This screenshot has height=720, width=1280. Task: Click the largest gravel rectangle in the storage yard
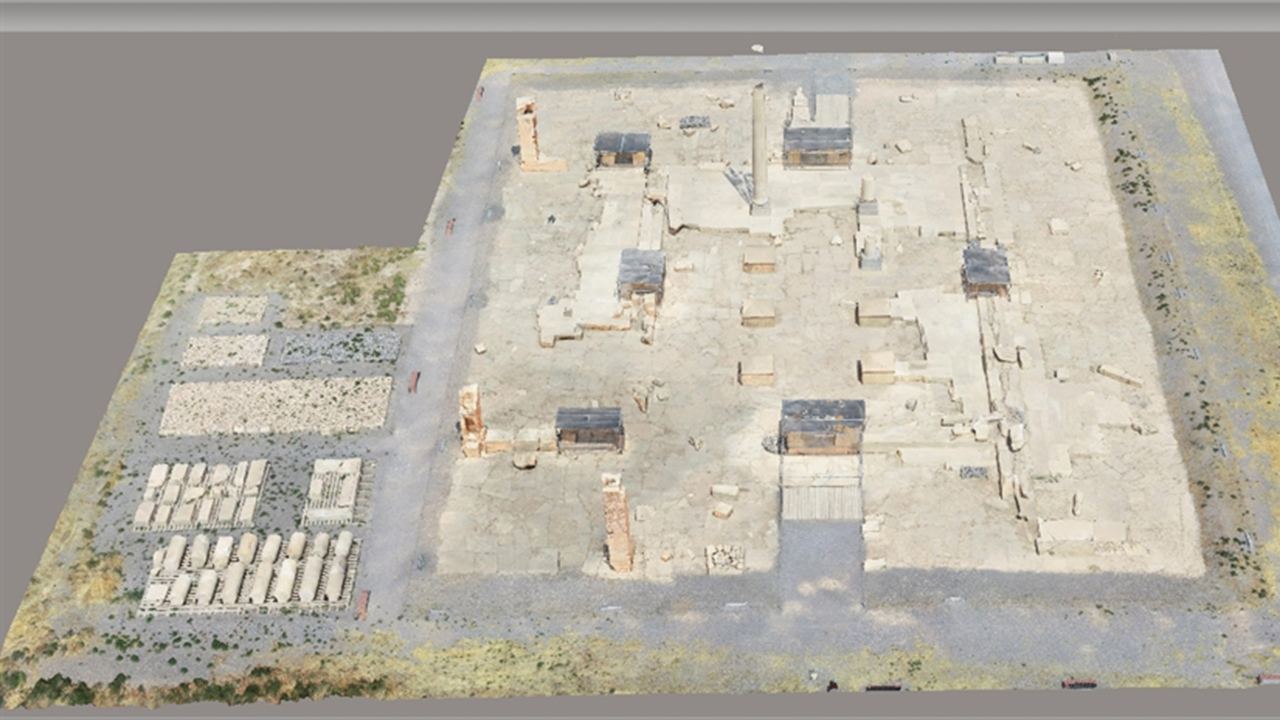click(x=276, y=405)
